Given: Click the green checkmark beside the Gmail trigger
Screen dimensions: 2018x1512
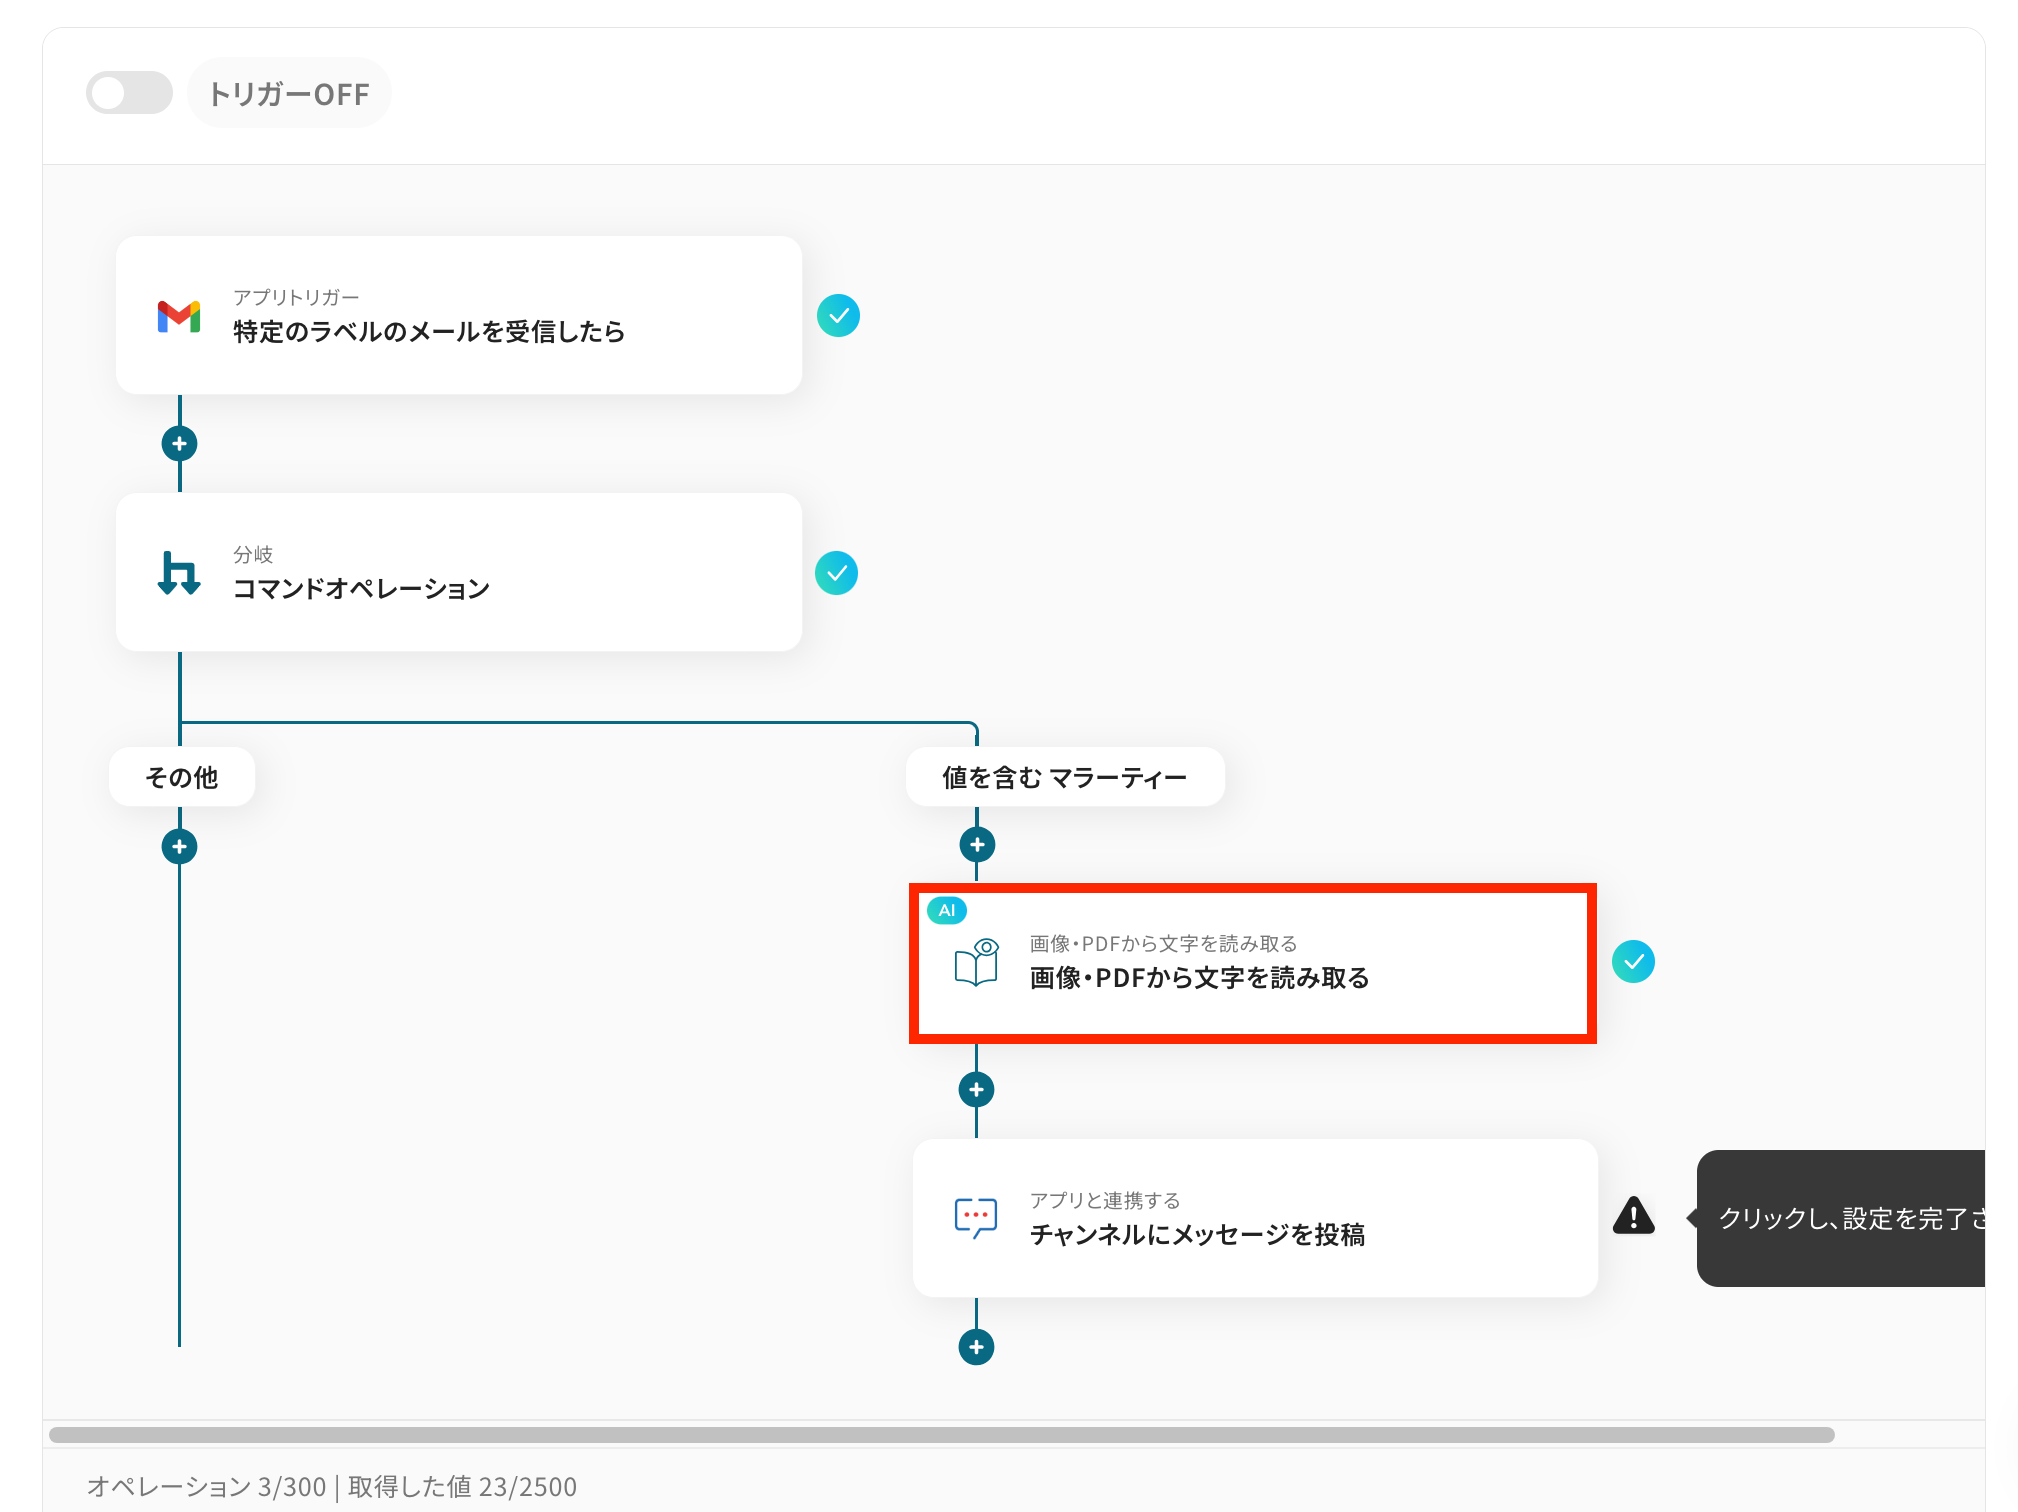Looking at the screenshot, I should [838, 316].
